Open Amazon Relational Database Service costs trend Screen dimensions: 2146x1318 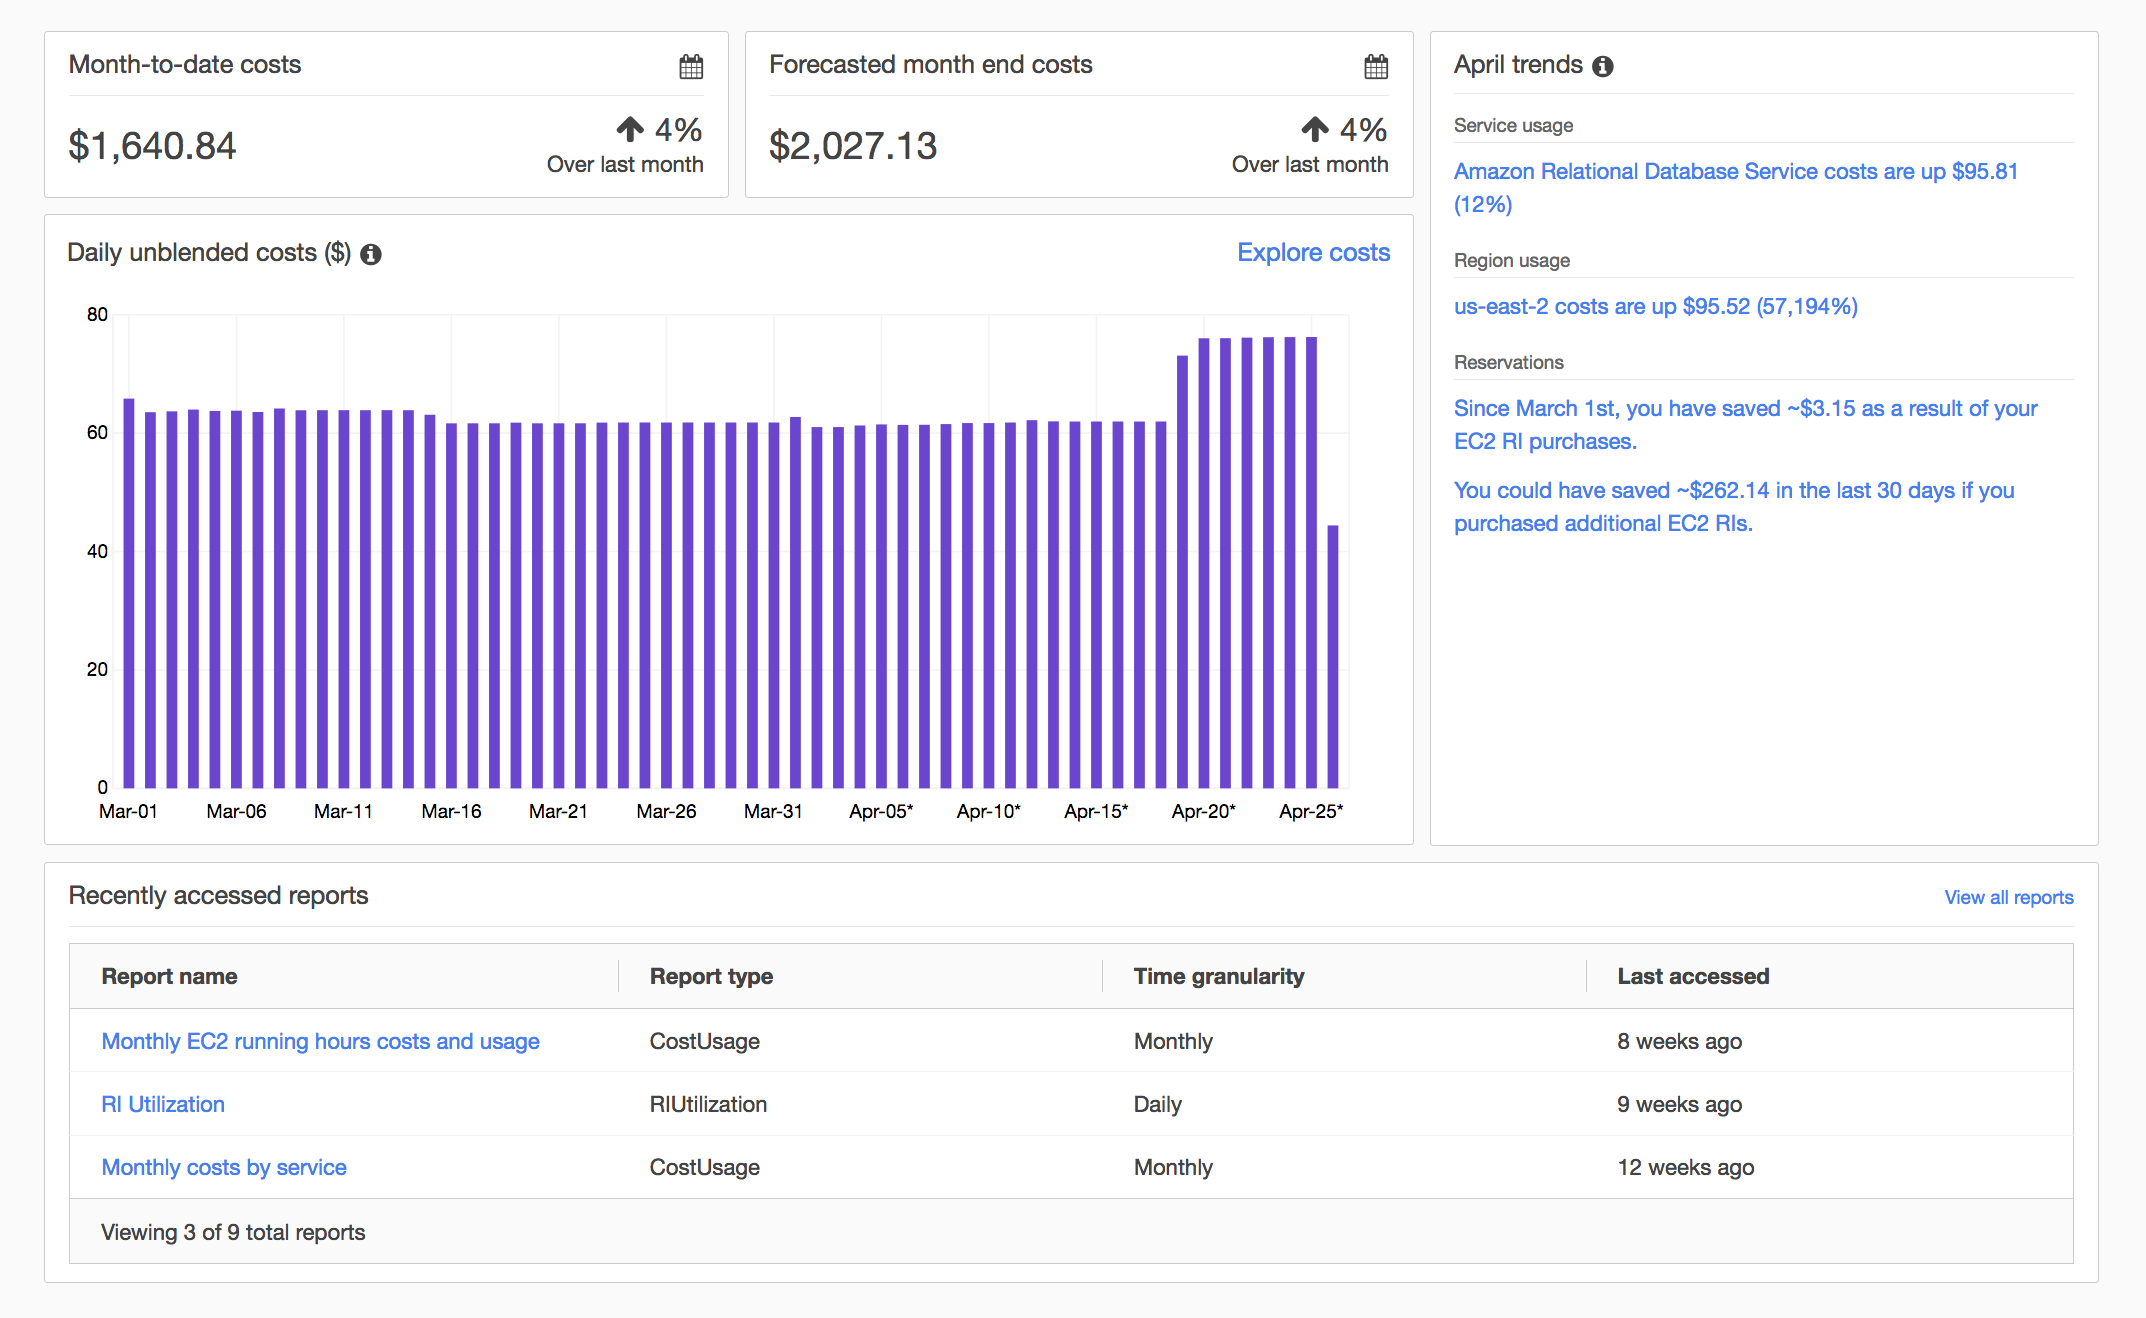1736,187
